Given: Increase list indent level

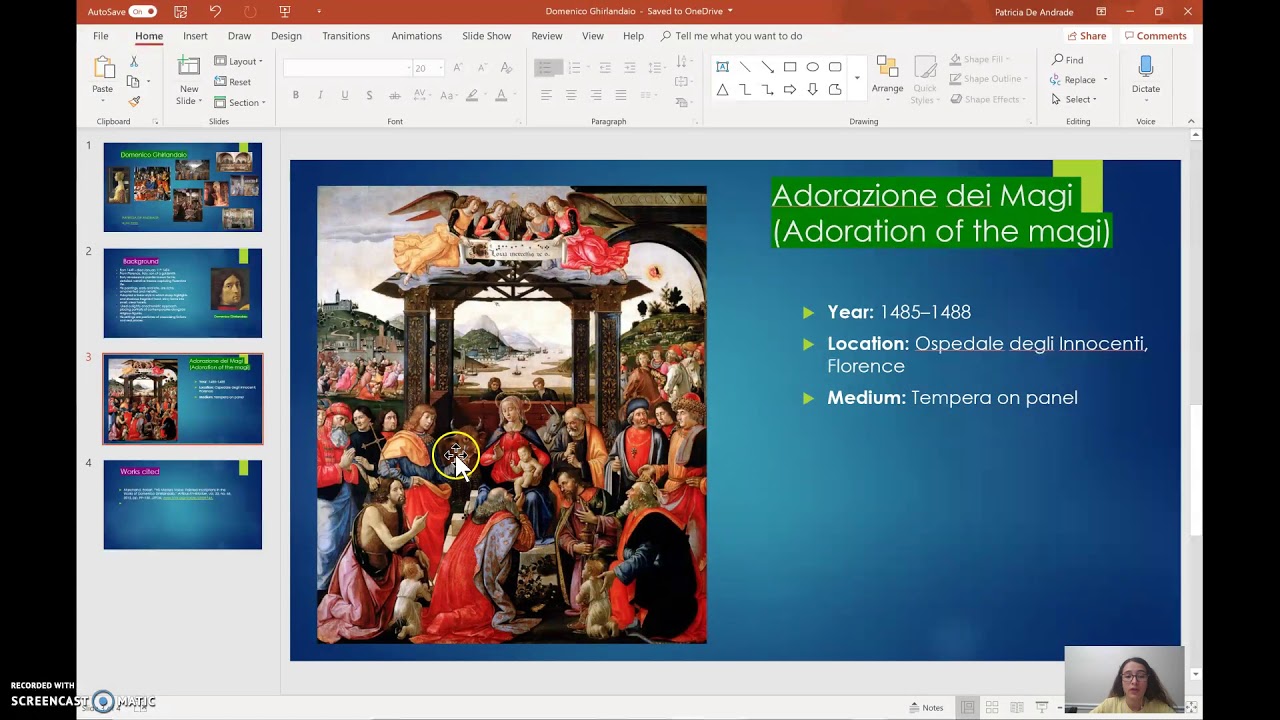Looking at the screenshot, I should (629, 67).
